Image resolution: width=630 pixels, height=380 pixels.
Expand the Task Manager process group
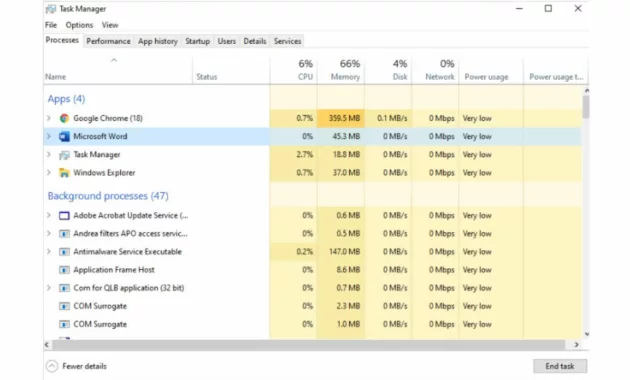tap(49, 154)
